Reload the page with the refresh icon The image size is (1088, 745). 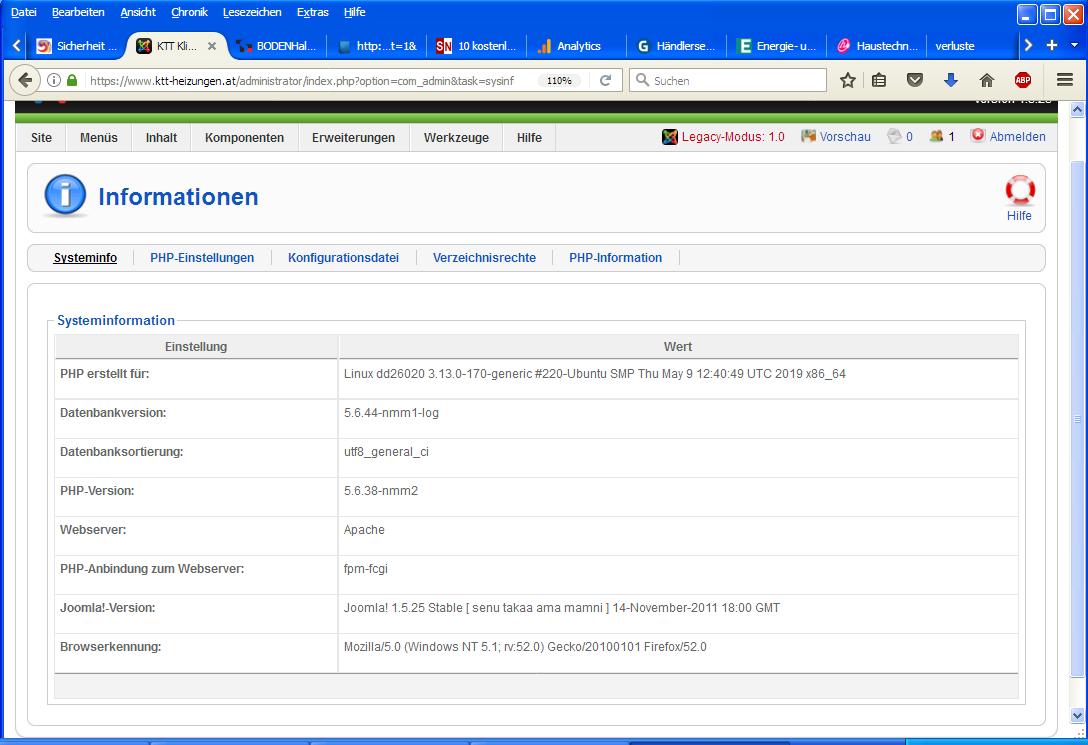click(x=605, y=80)
